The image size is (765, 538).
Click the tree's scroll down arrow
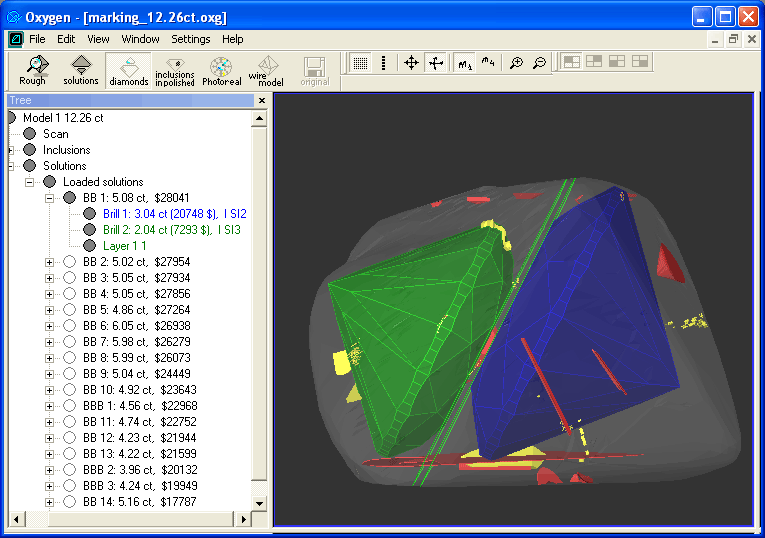260,503
